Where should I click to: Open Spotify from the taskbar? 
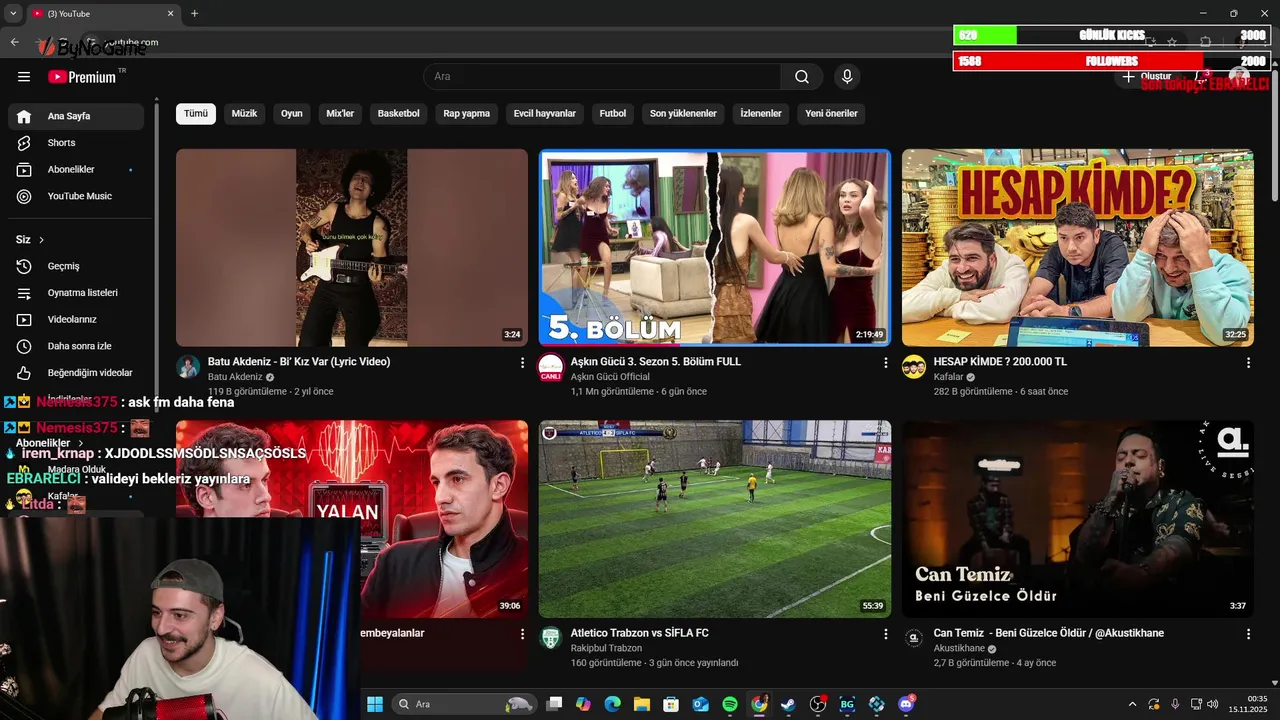[x=730, y=704]
